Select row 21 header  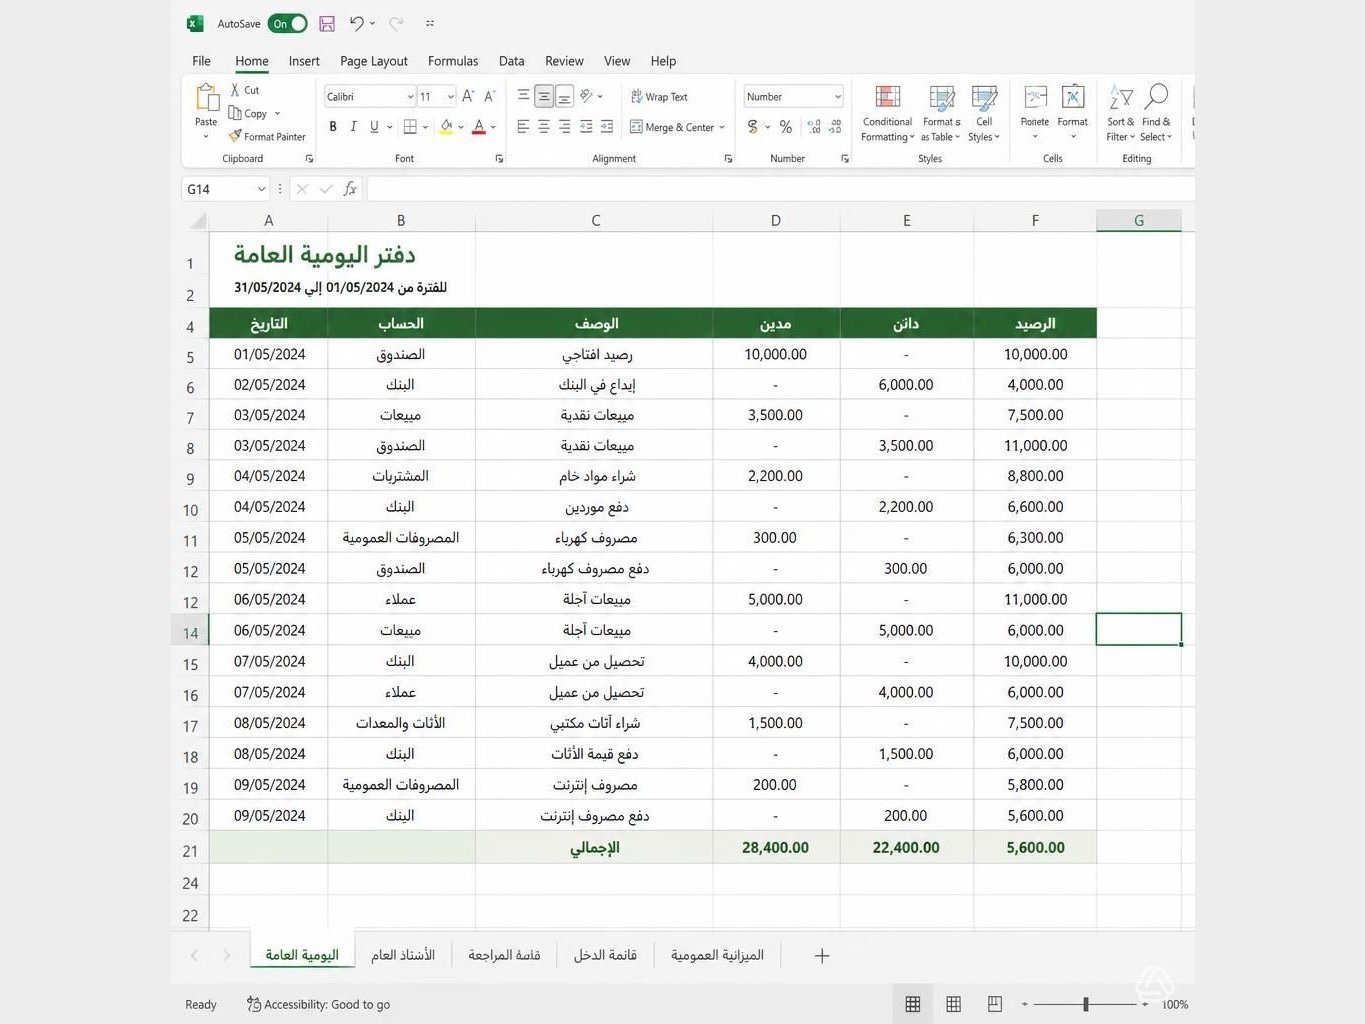click(190, 850)
